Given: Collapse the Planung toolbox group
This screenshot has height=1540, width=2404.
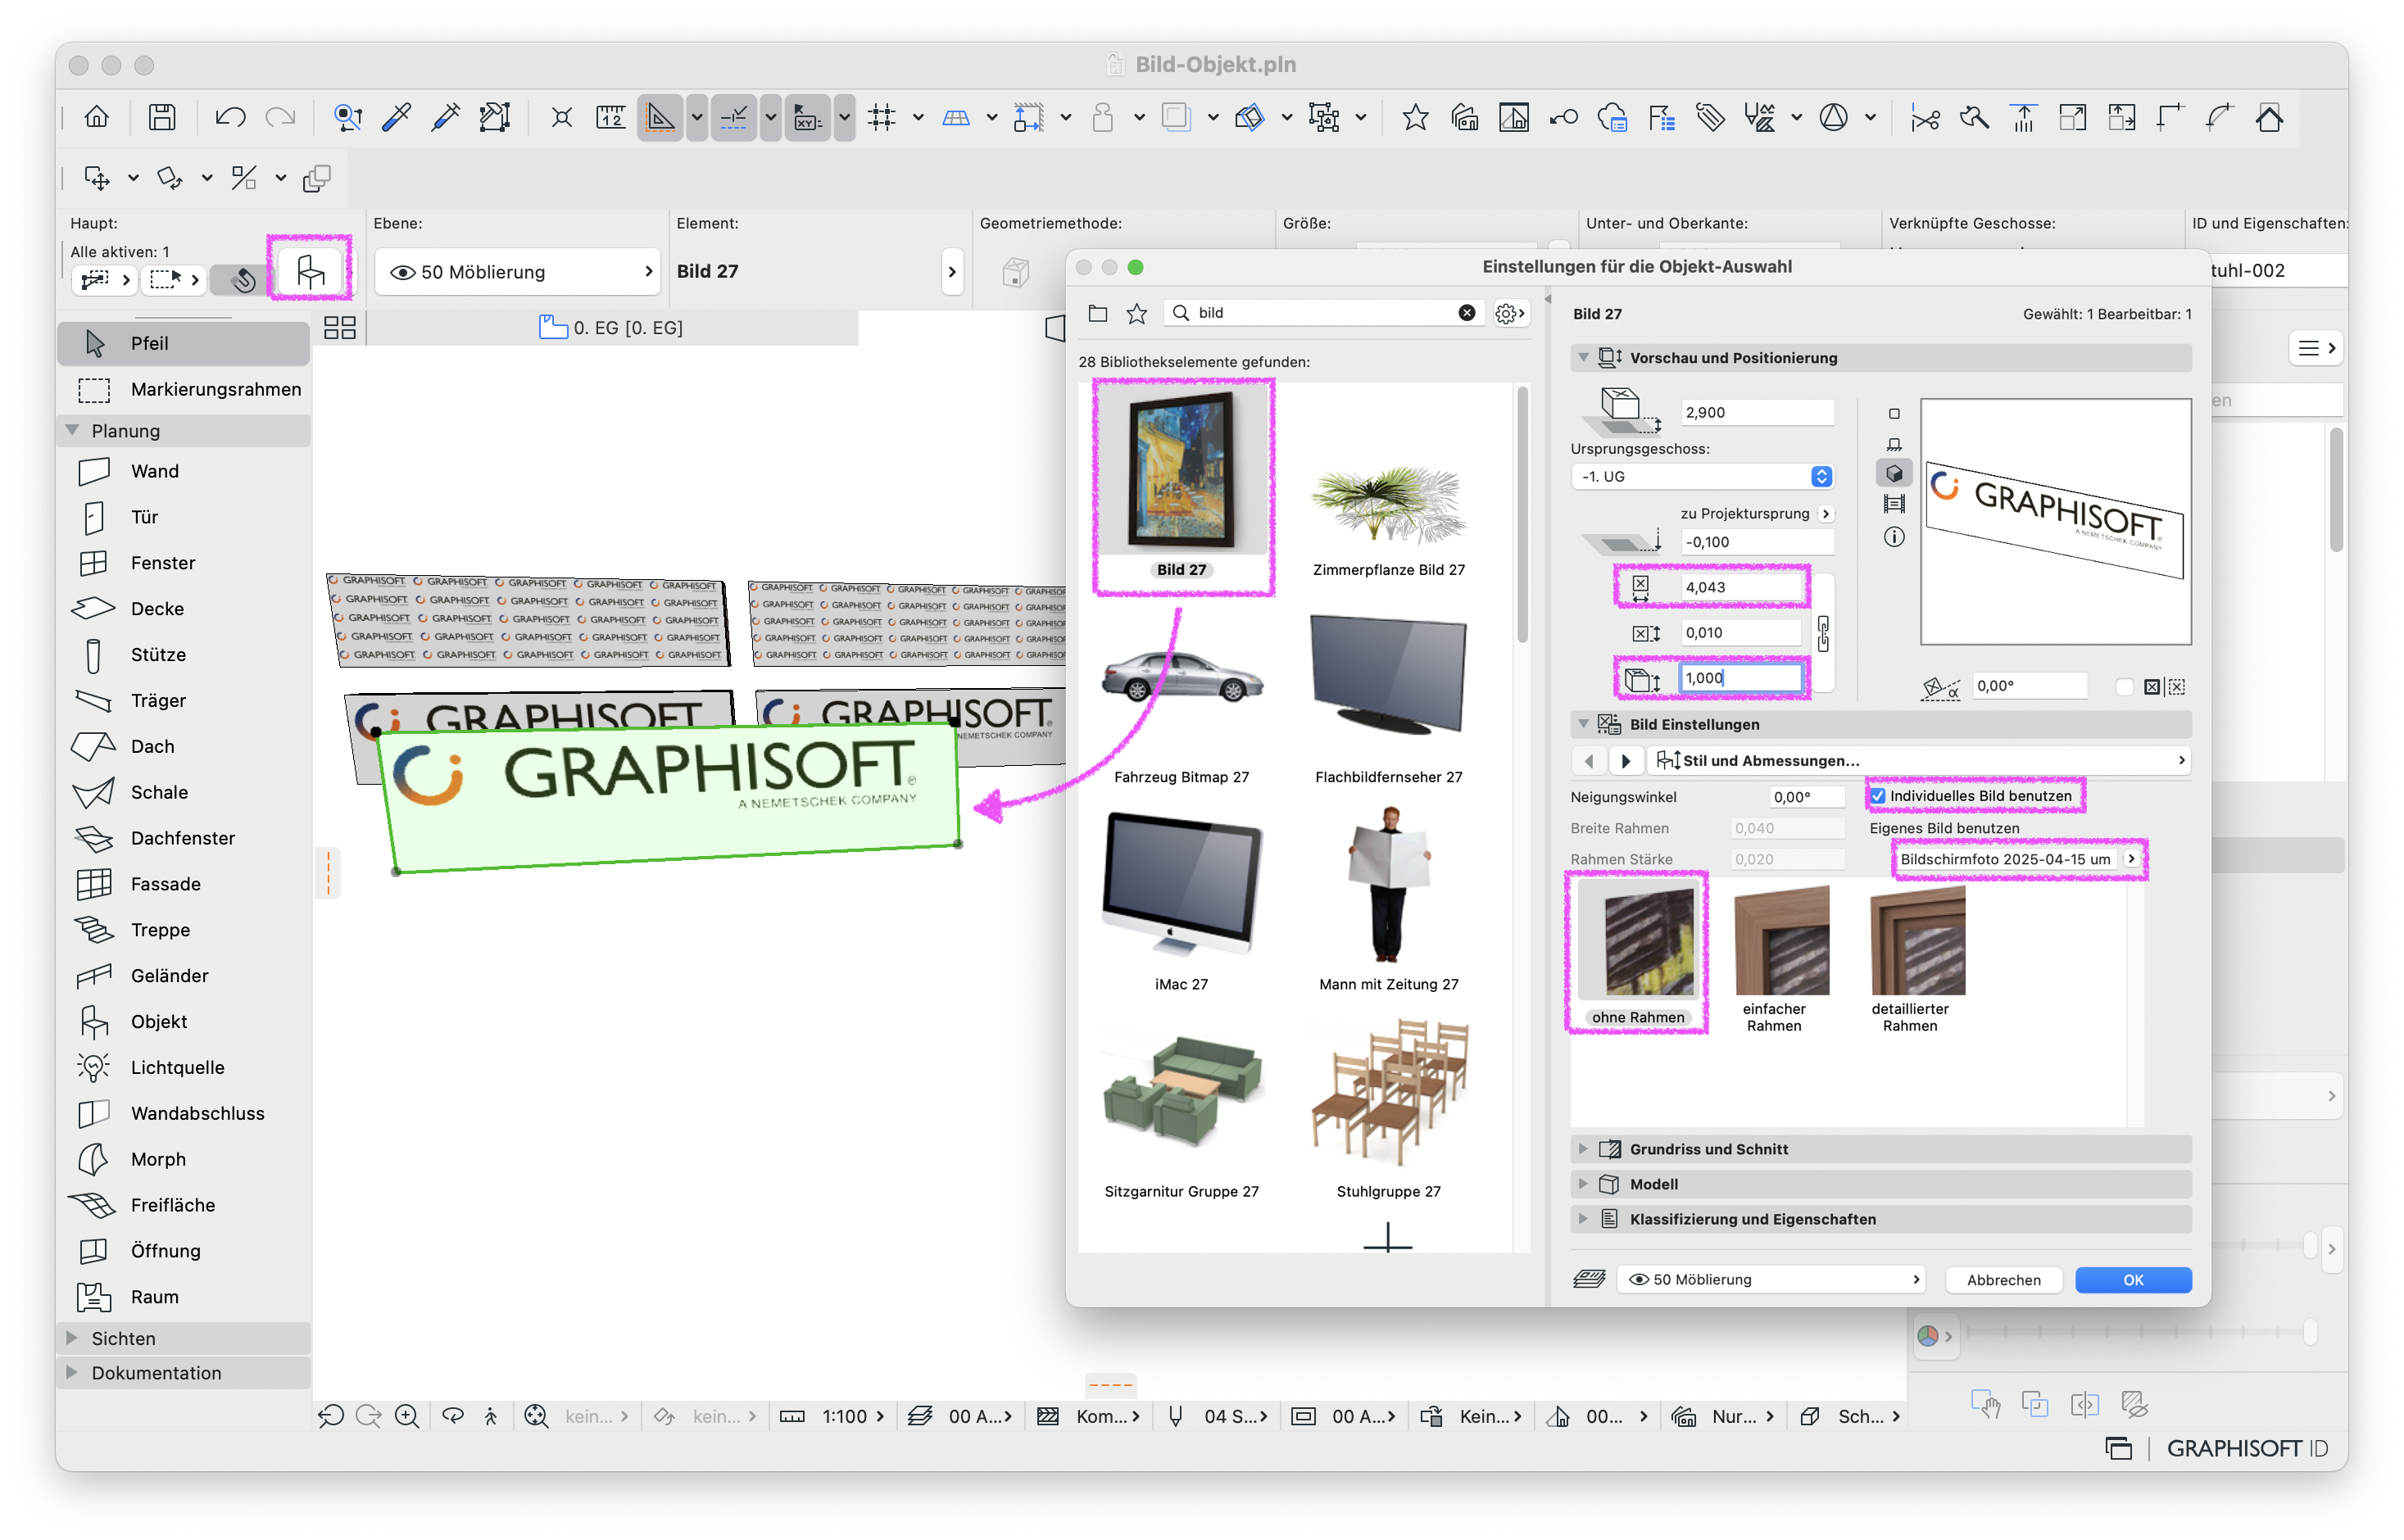Looking at the screenshot, I should [71, 430].
